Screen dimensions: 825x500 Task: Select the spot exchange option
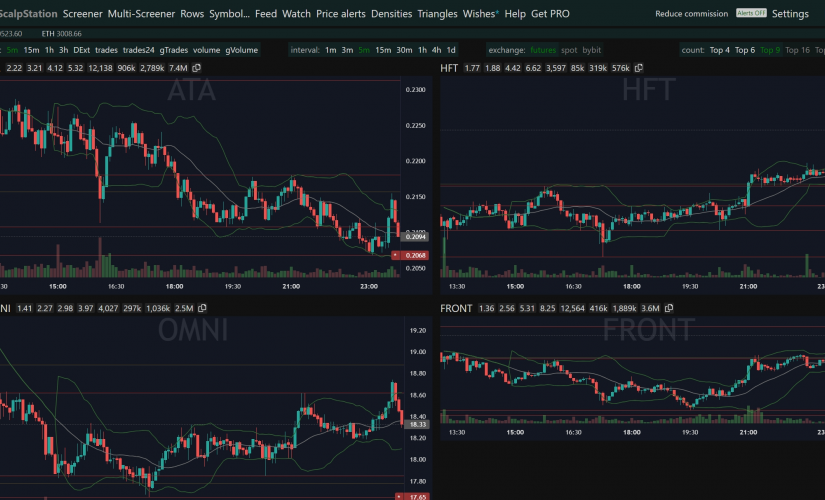569,50
